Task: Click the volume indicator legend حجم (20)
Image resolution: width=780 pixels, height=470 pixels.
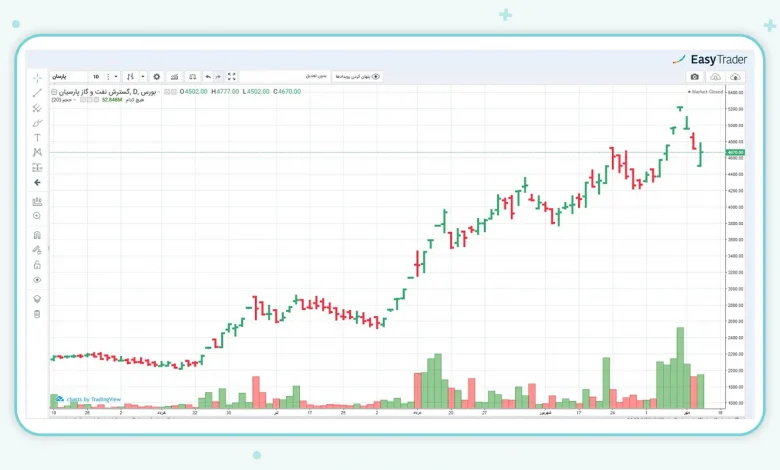Action: pos(62,100)
